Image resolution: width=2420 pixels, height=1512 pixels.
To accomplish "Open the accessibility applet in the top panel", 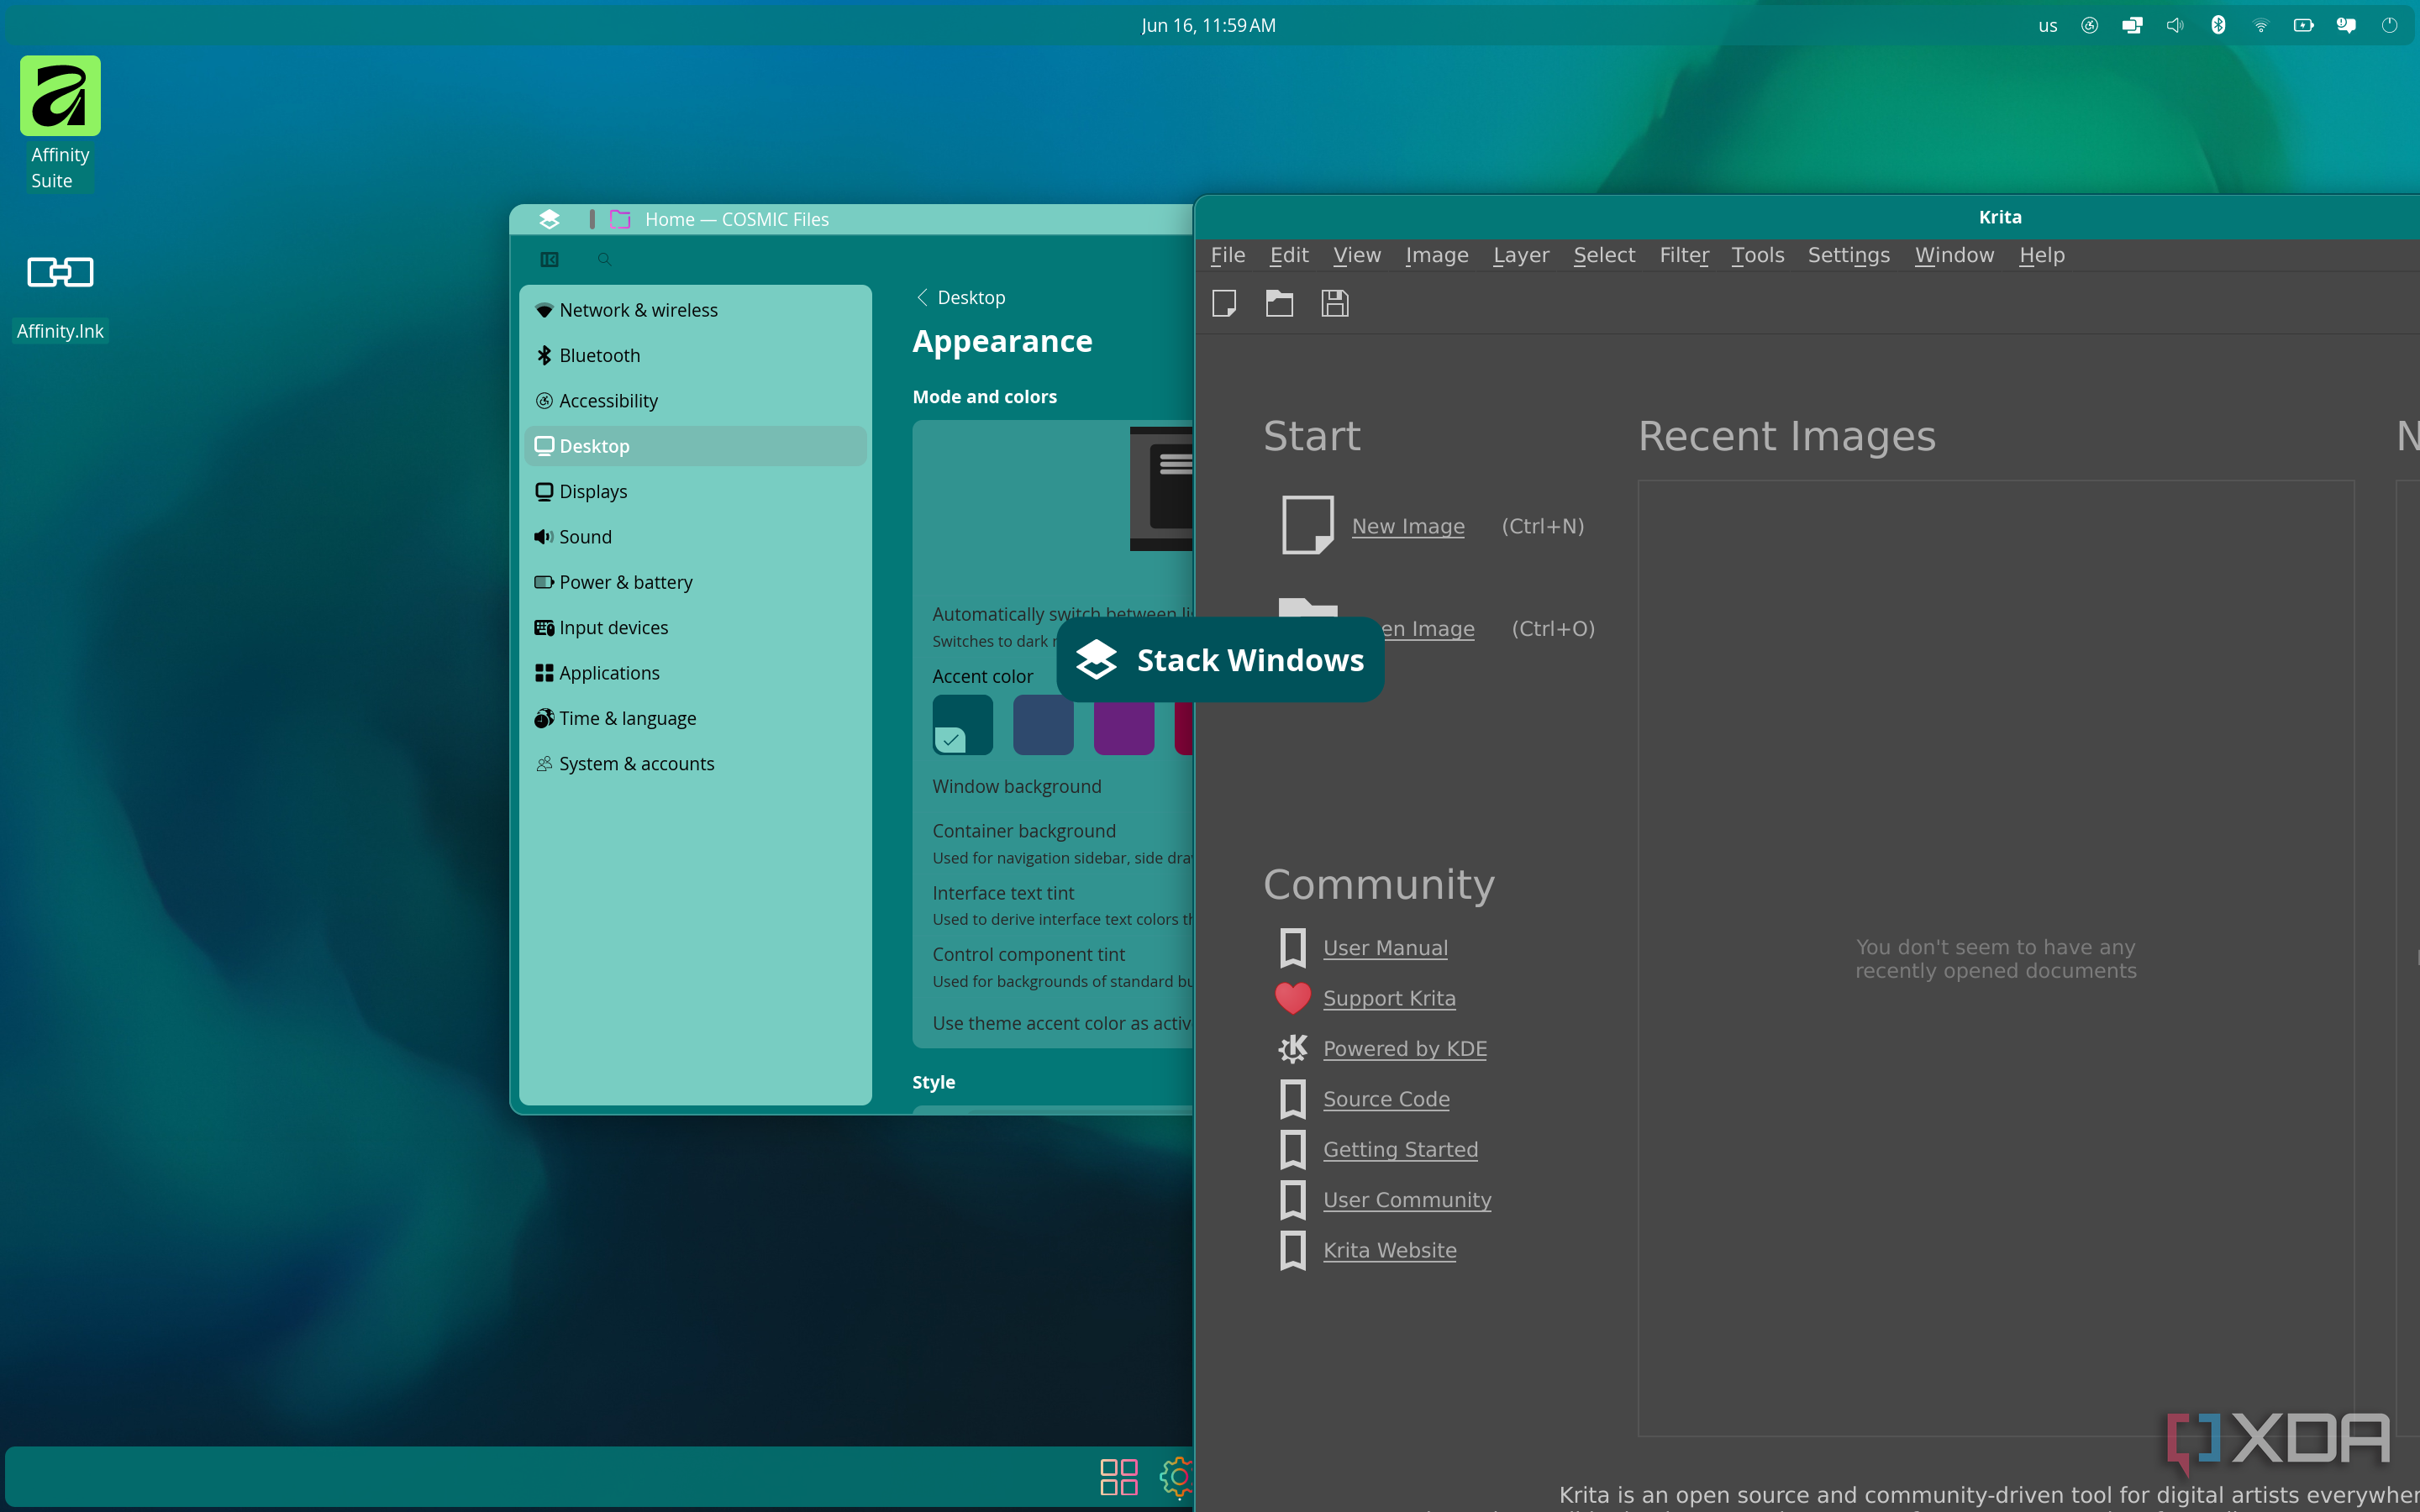I will [2089, 26].
